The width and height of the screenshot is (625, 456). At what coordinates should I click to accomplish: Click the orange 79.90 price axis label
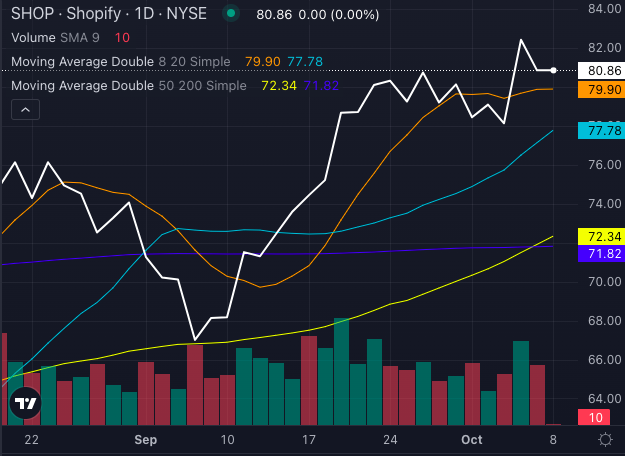(601, 90)
